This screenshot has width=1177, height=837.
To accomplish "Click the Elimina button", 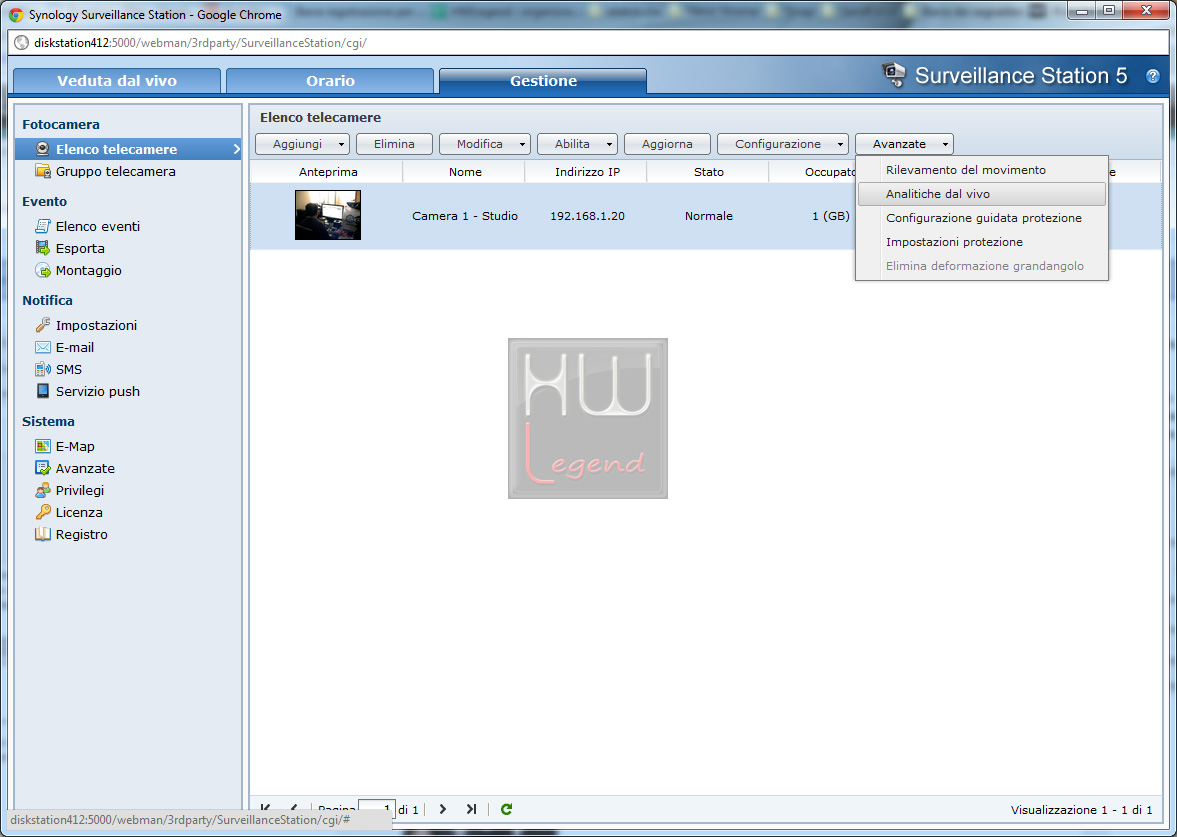I will point(394,144).
